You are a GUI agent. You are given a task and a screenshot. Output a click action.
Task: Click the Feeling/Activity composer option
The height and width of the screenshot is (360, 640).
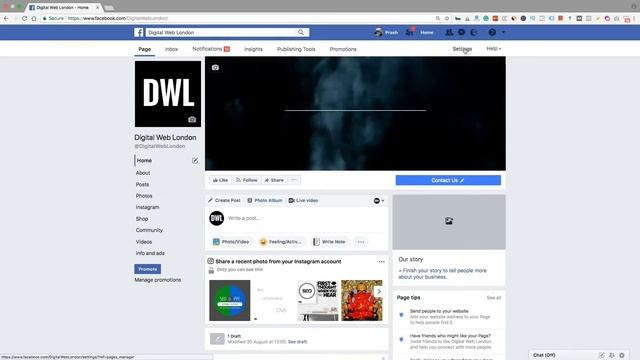pos(281,242)
